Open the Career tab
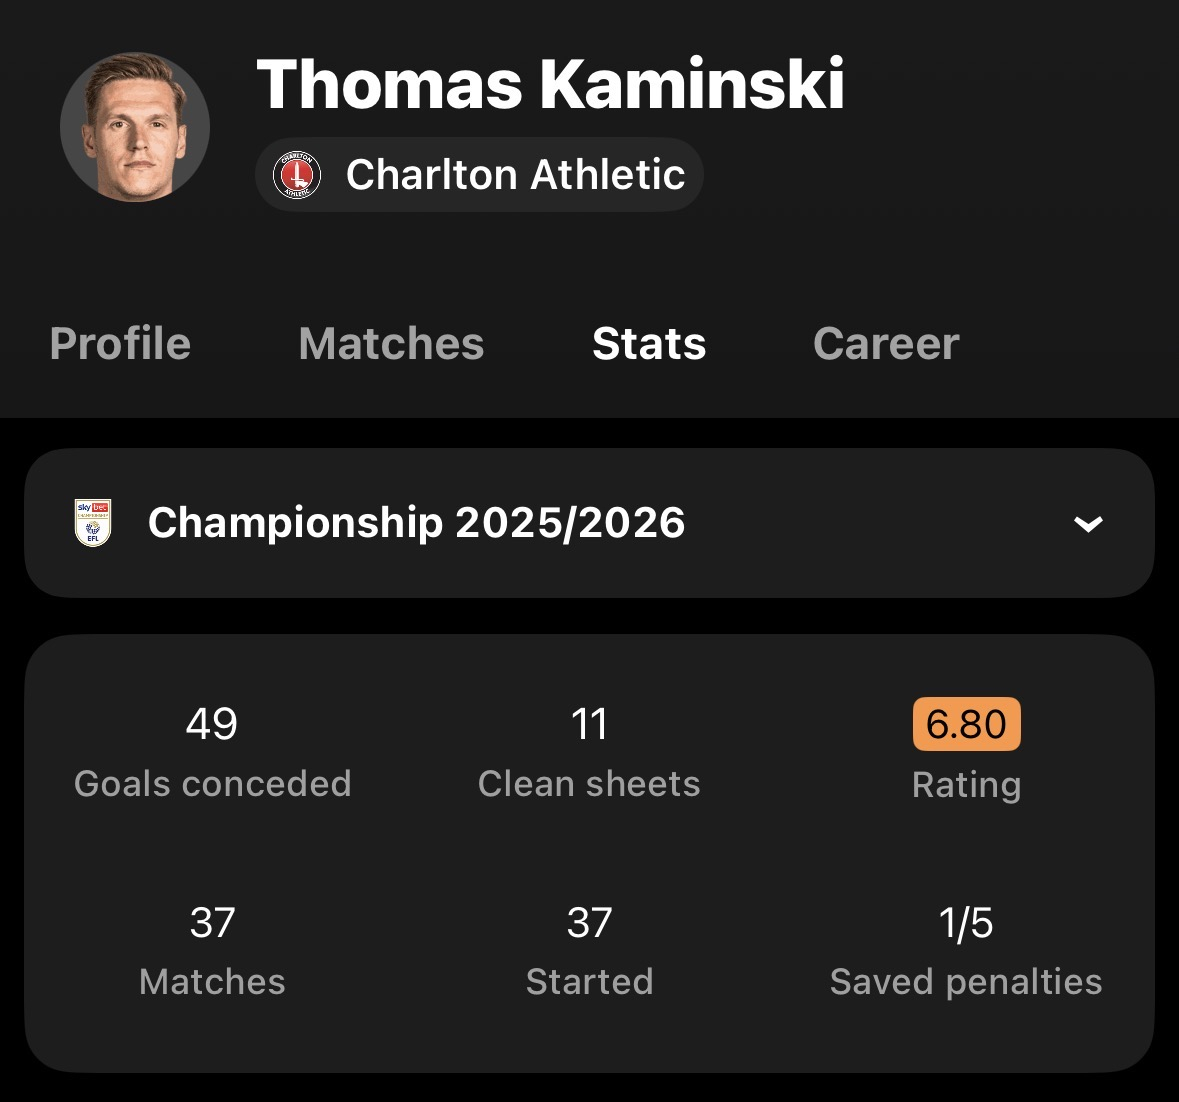Viewport: 1179px width, 1102px height. pos(886,344)
